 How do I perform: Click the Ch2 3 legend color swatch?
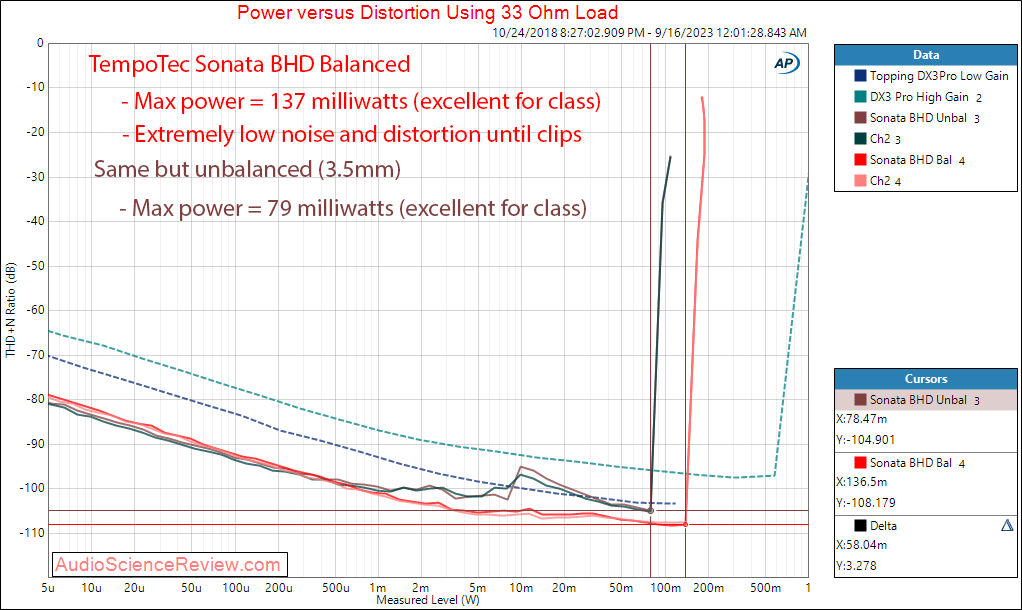860,138
